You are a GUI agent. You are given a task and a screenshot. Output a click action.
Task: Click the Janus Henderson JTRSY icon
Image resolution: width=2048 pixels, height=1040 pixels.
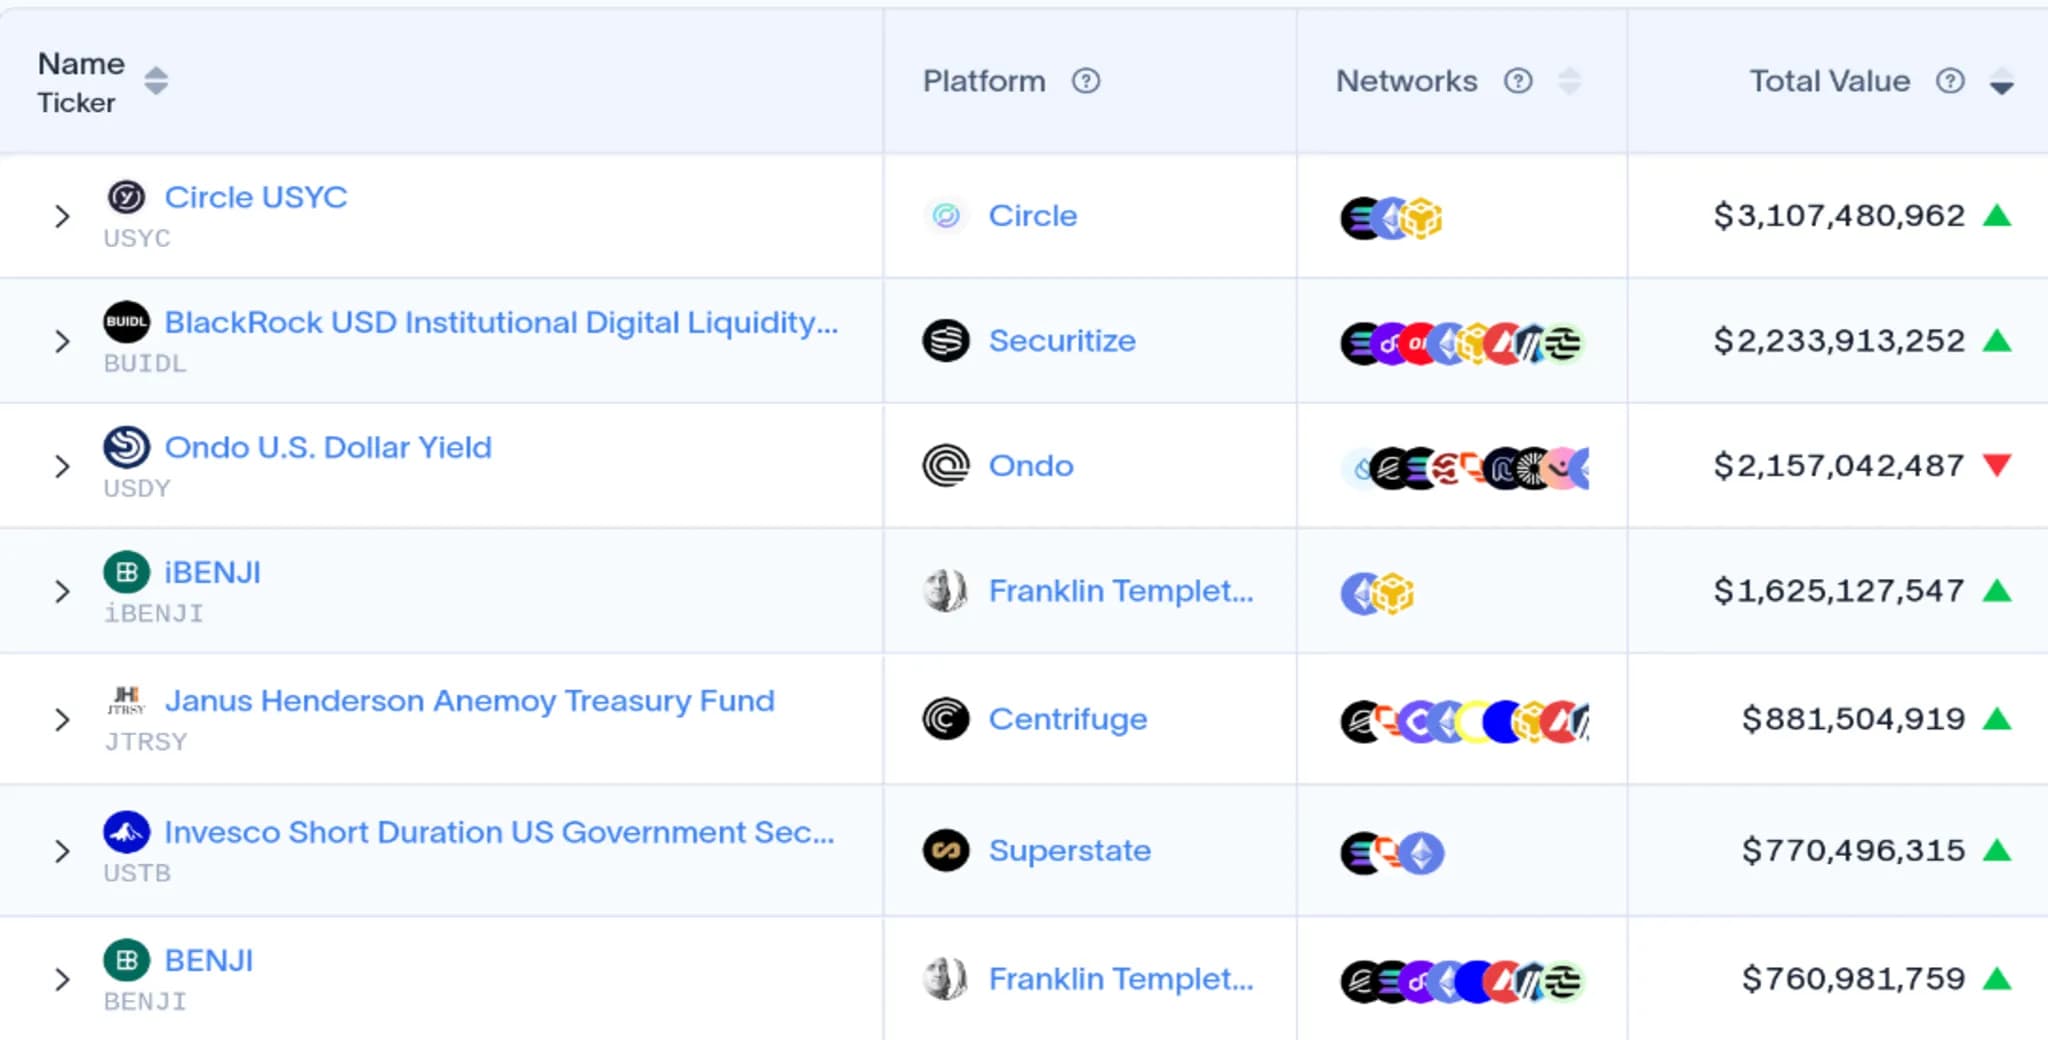(127, 700)
